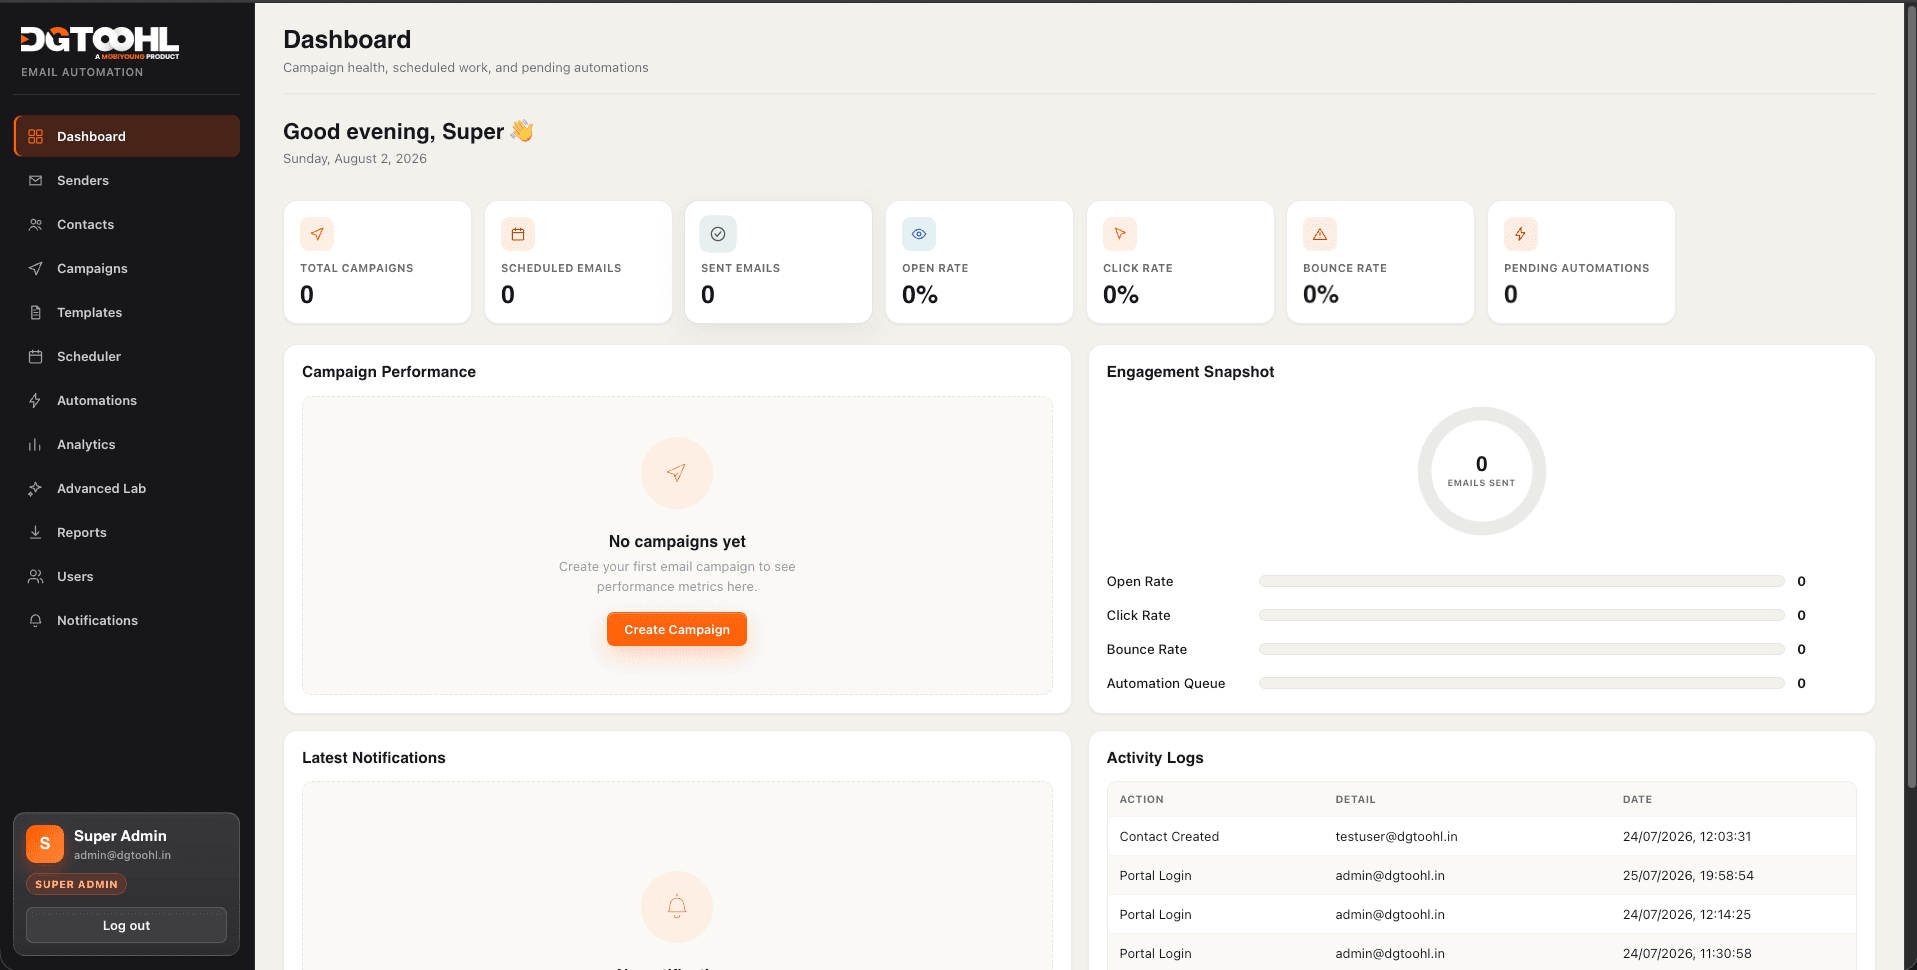Viewport: 1917px width, 970px height.
Task: Click the Campaign Performance heading
Action: [x=389, y=371]
